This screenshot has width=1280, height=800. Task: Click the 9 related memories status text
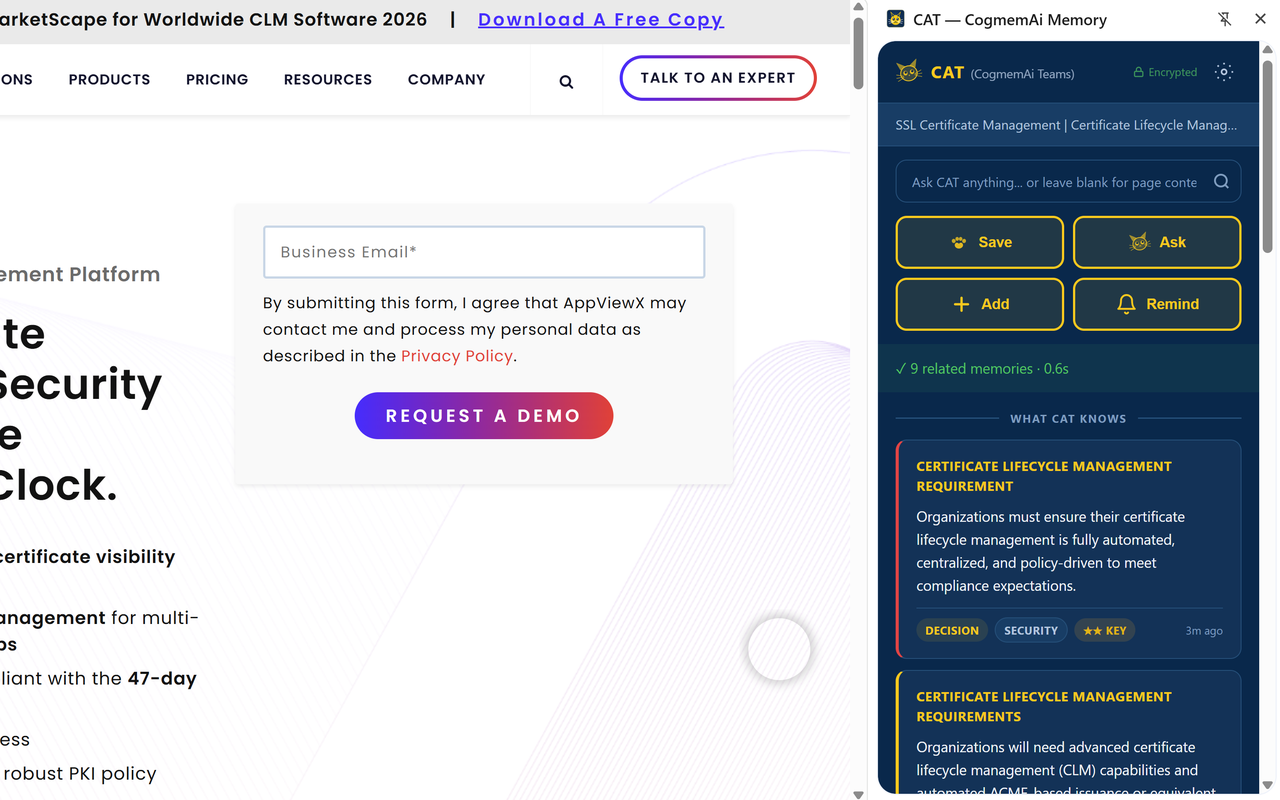[982, 368]
